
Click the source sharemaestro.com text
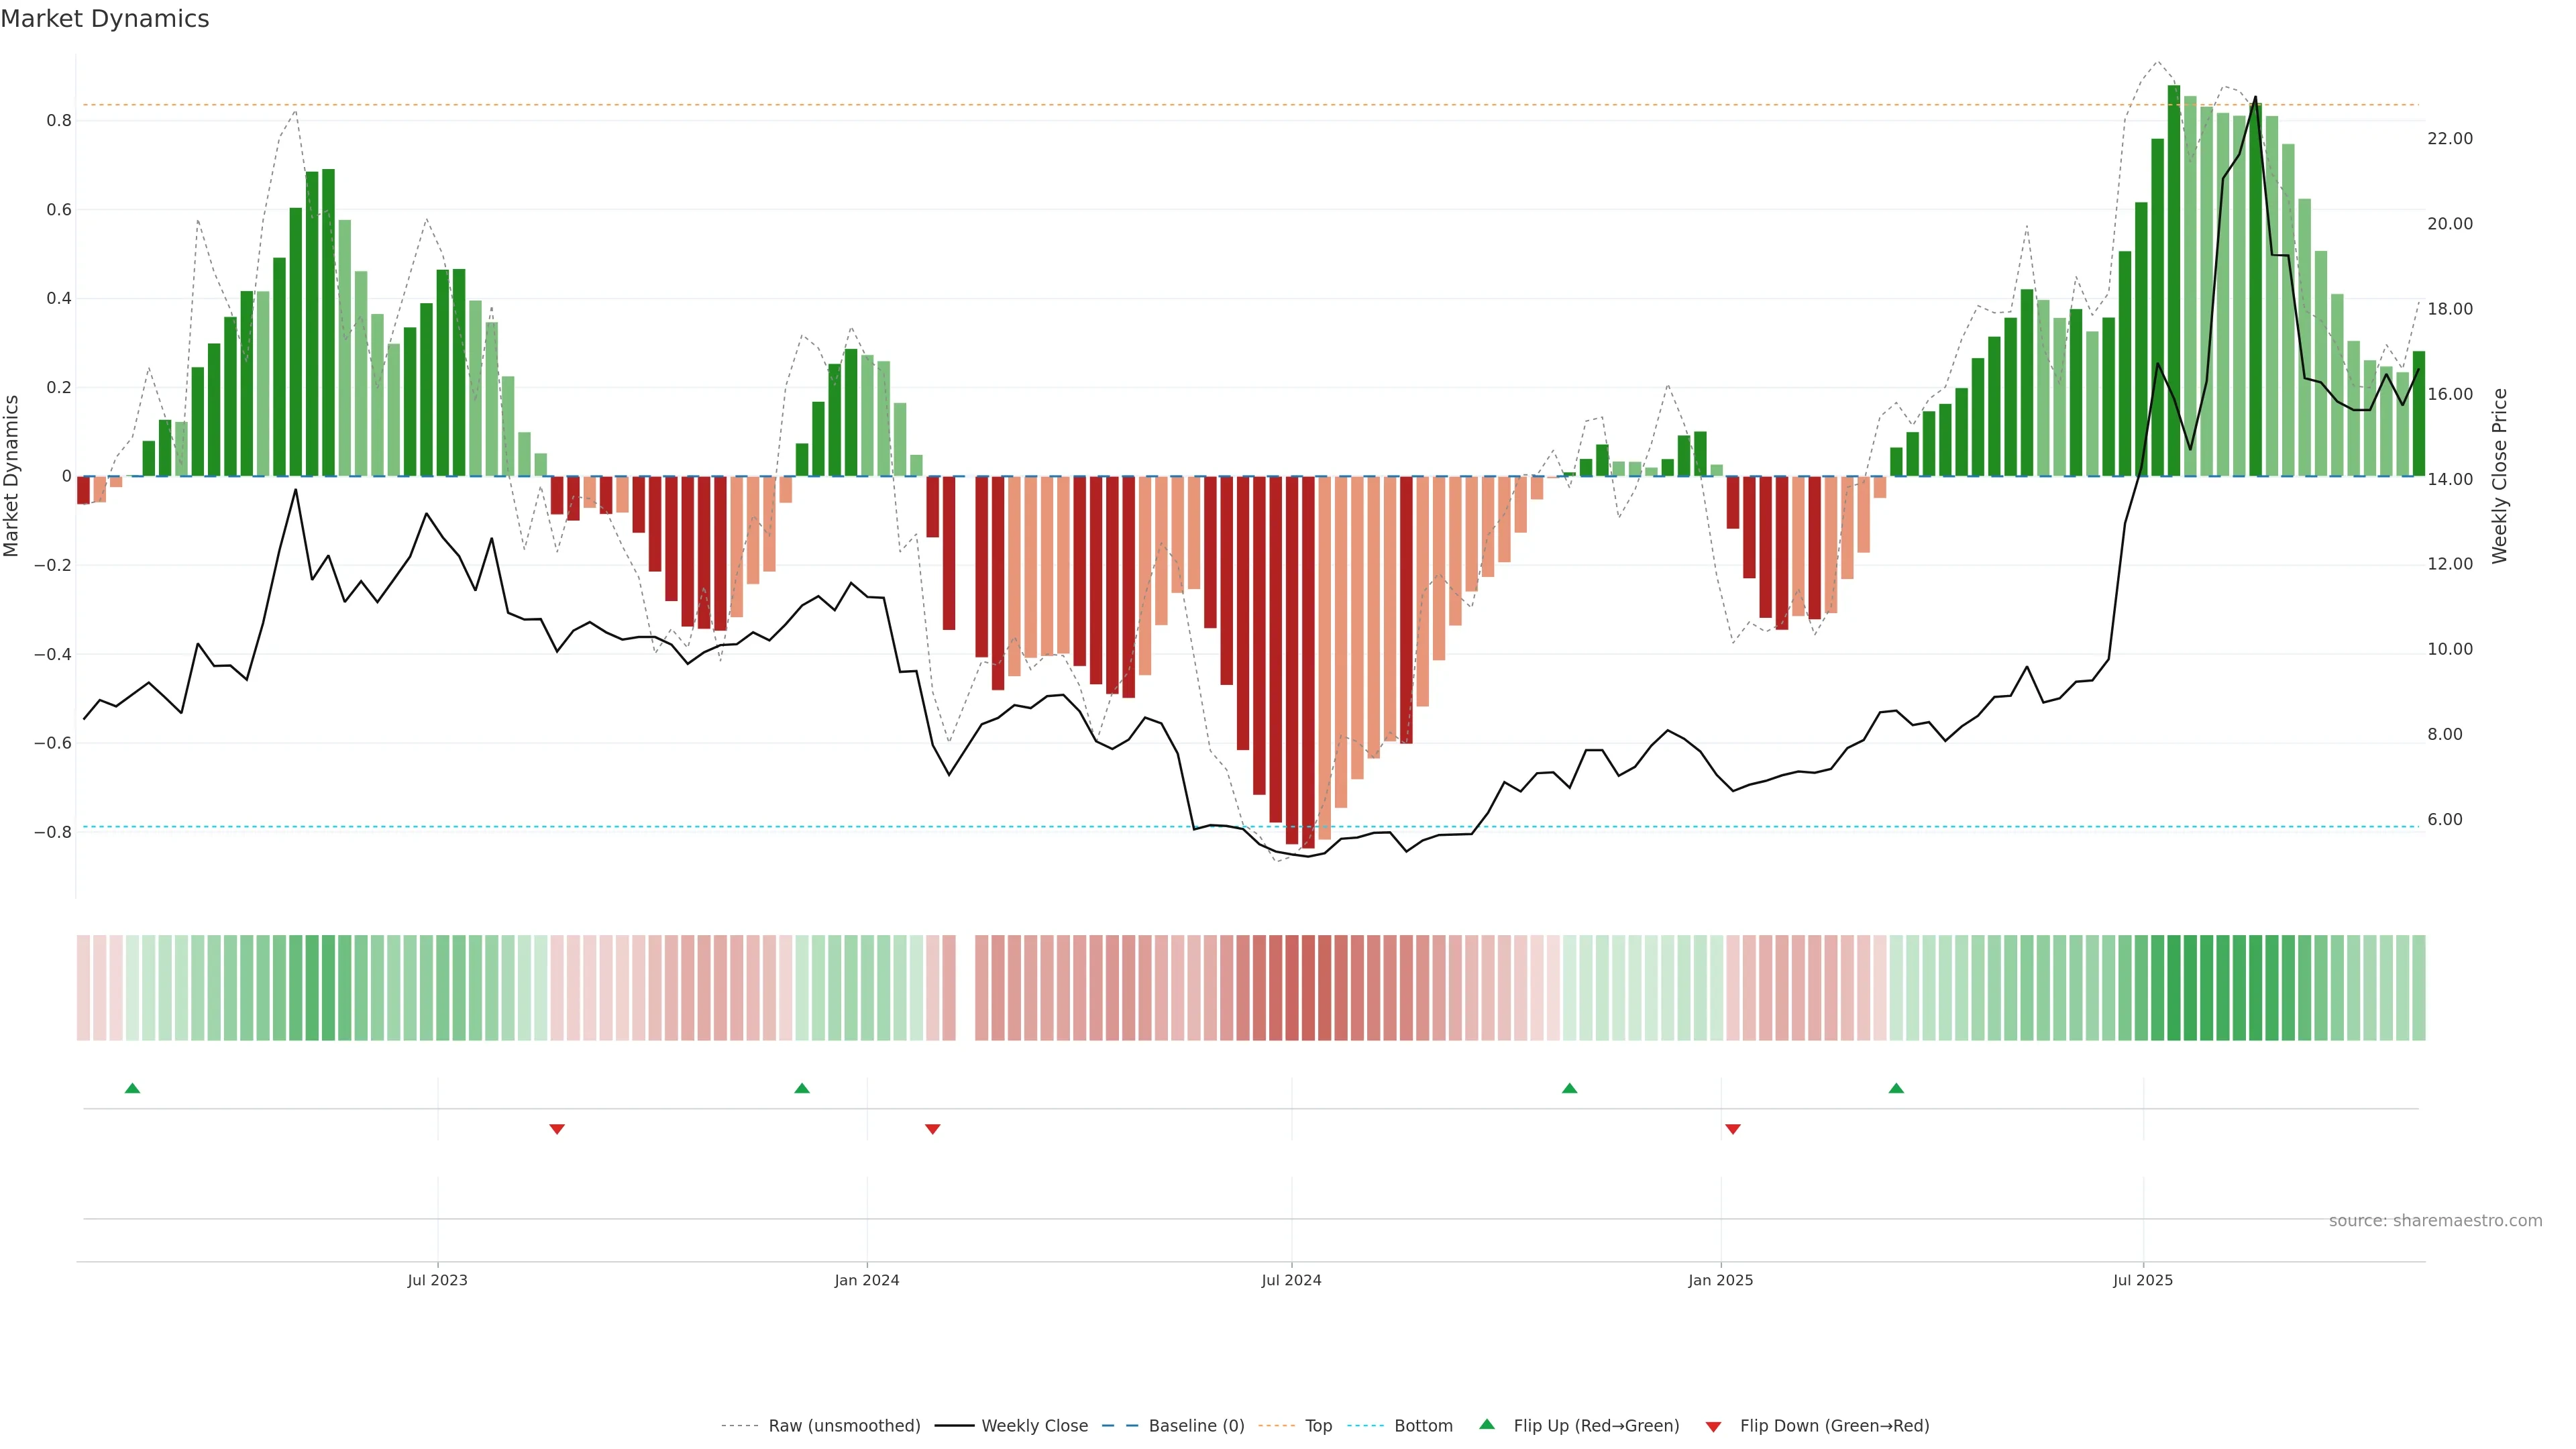[x=2435, y=1221]
